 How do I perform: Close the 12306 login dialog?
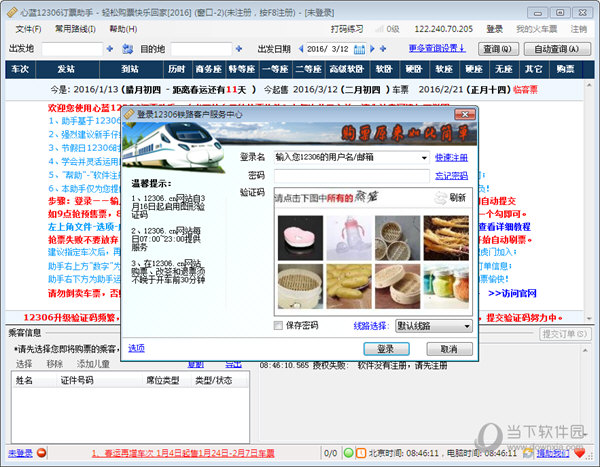click(465, 114)
